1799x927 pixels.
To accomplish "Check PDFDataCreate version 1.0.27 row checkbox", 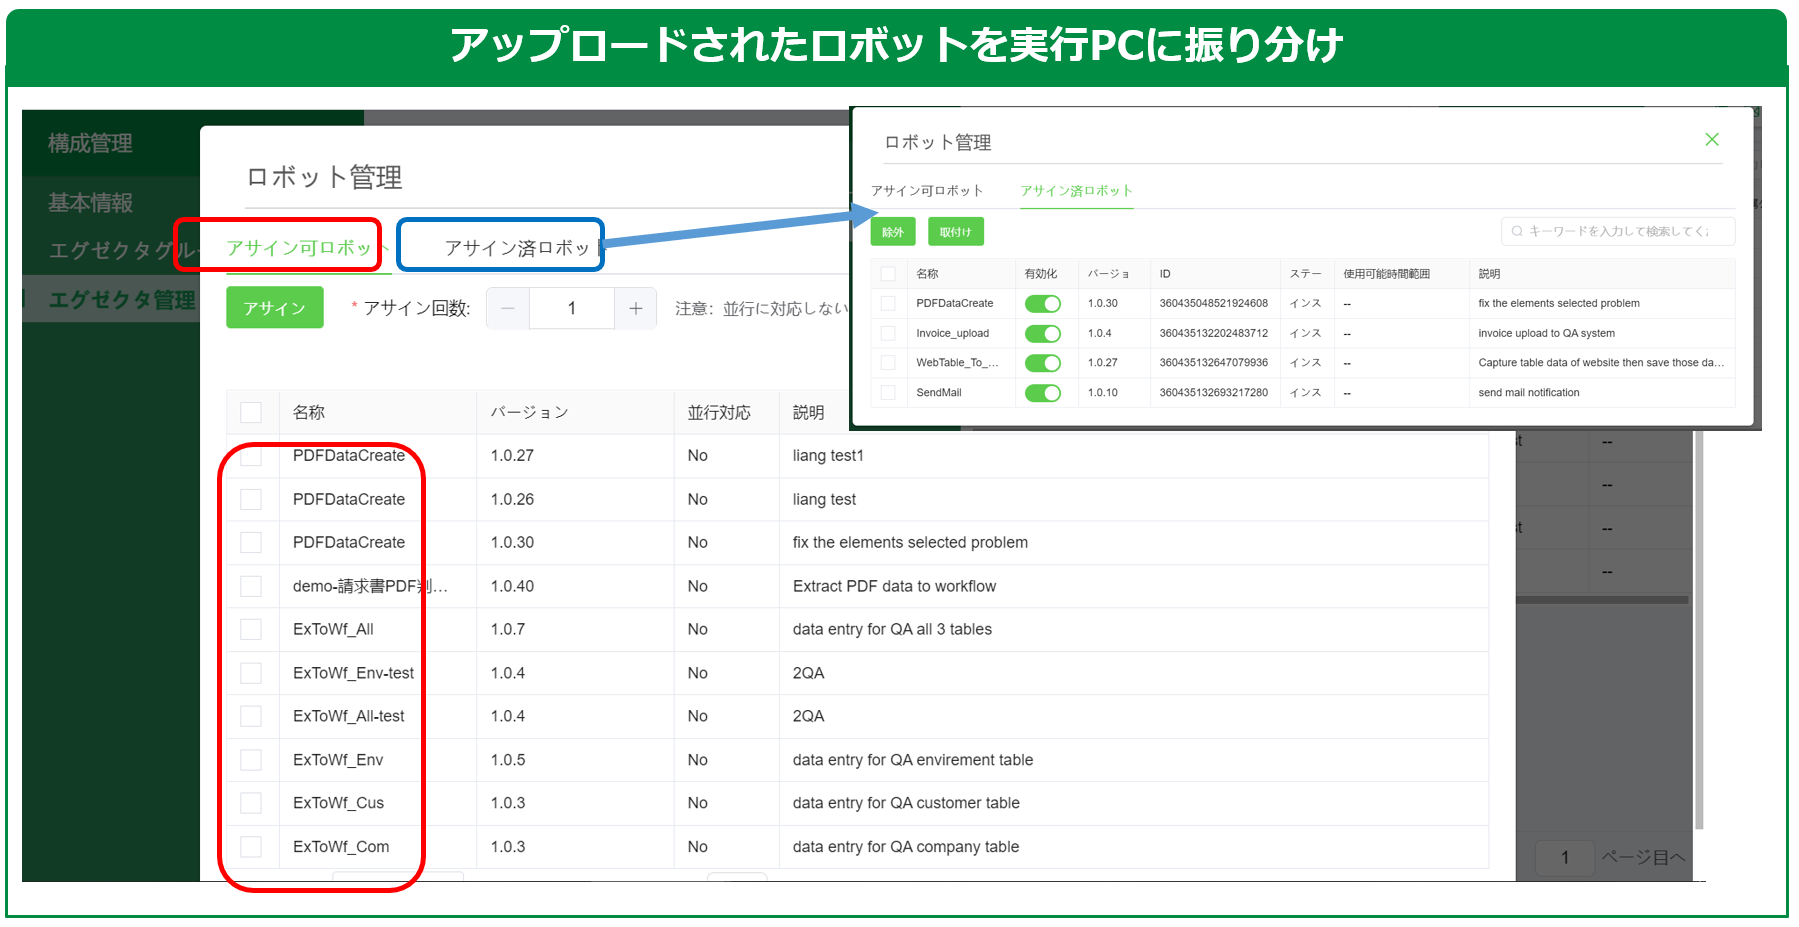I will [251, 455].
